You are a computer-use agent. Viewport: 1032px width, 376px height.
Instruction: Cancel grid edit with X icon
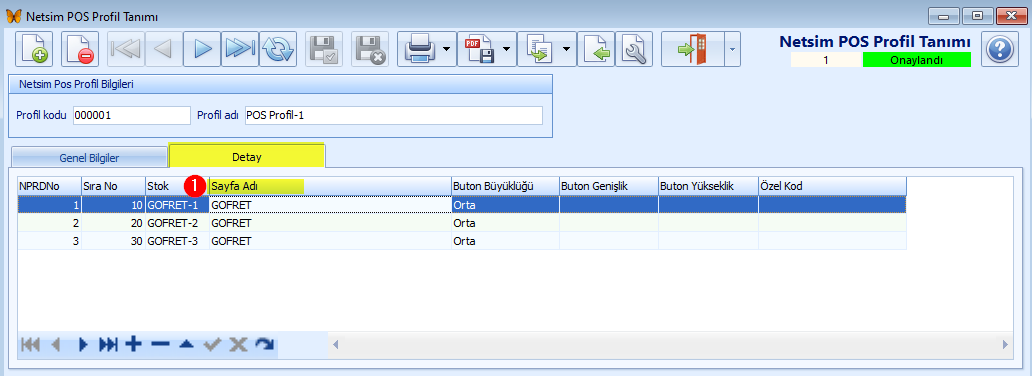pyautogui.click(x=238, y=344)
